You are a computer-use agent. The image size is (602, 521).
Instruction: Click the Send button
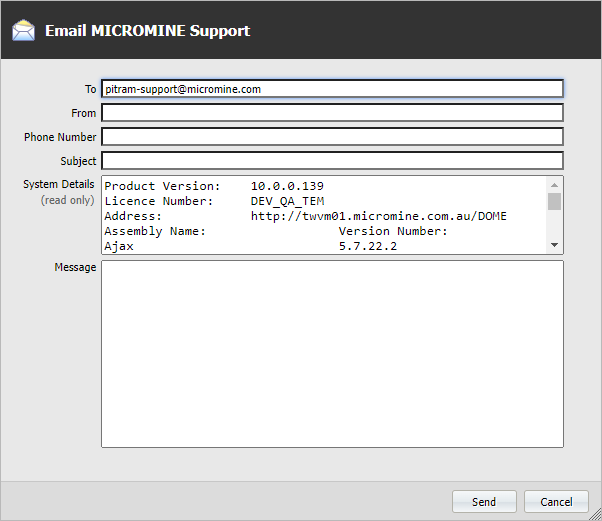pos(484,501)
